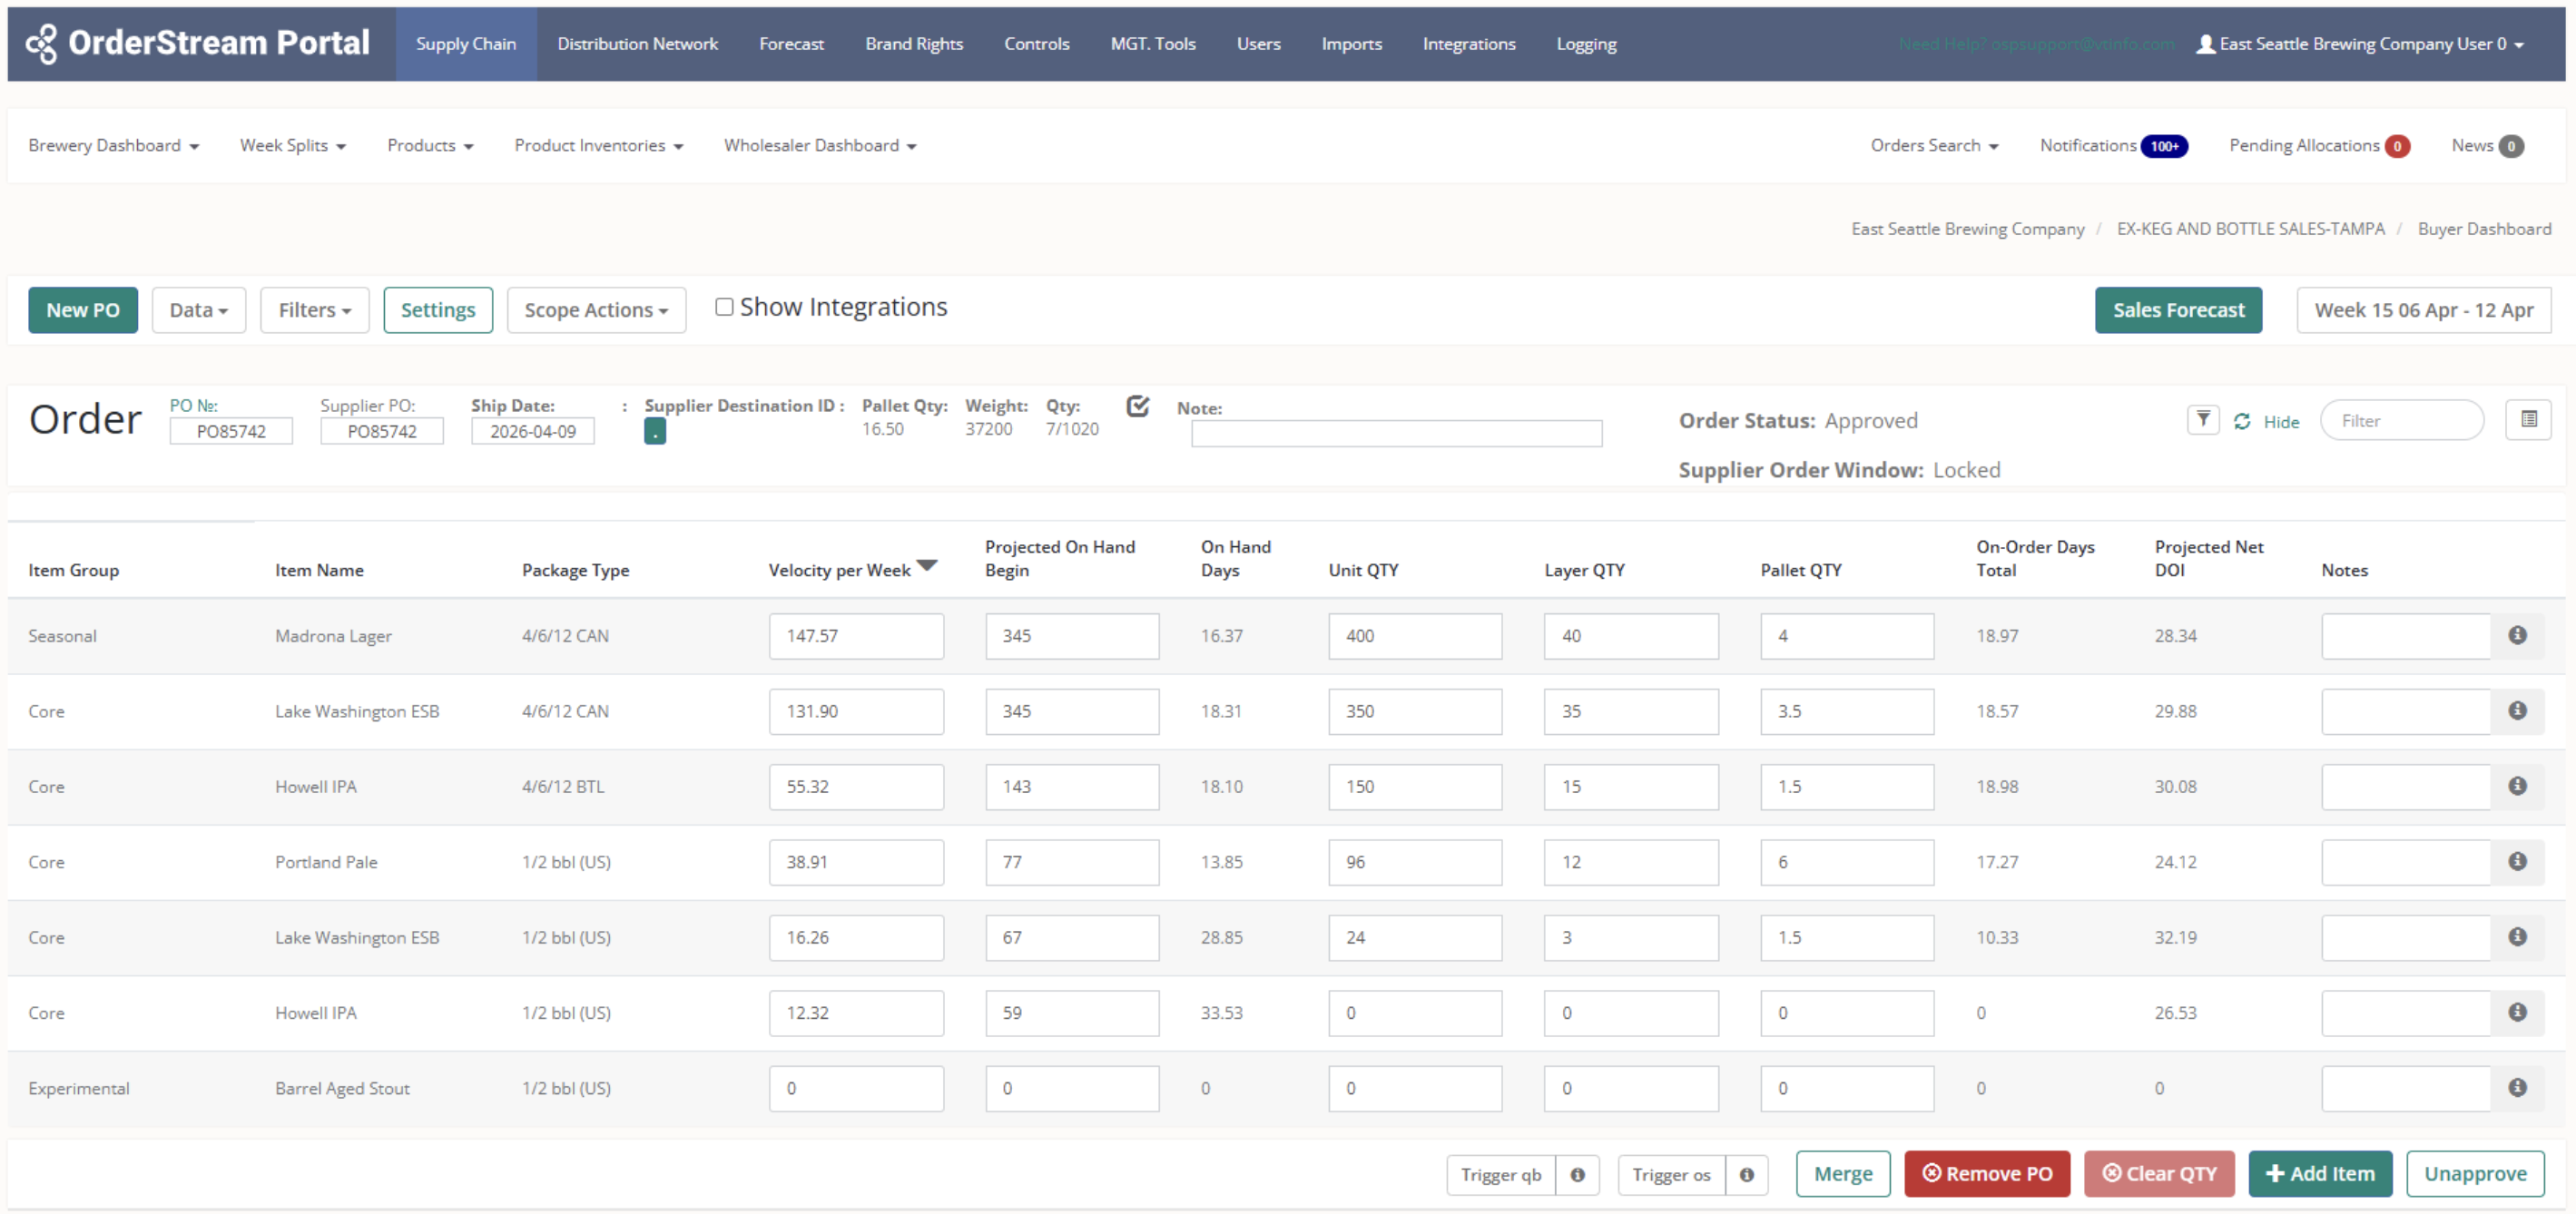Image resolution: width=2576 pixels, height=1214 pixels.
Task: Click the Merge button
Action: pos(1842,1174)
